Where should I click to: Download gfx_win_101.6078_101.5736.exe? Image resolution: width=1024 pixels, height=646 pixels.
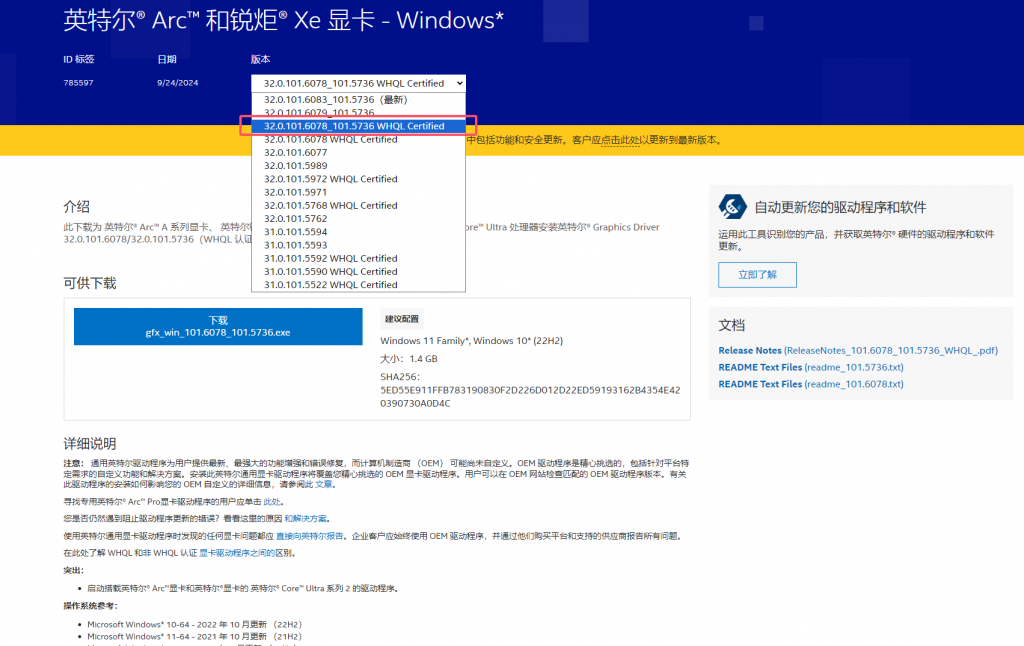[218, 326]
